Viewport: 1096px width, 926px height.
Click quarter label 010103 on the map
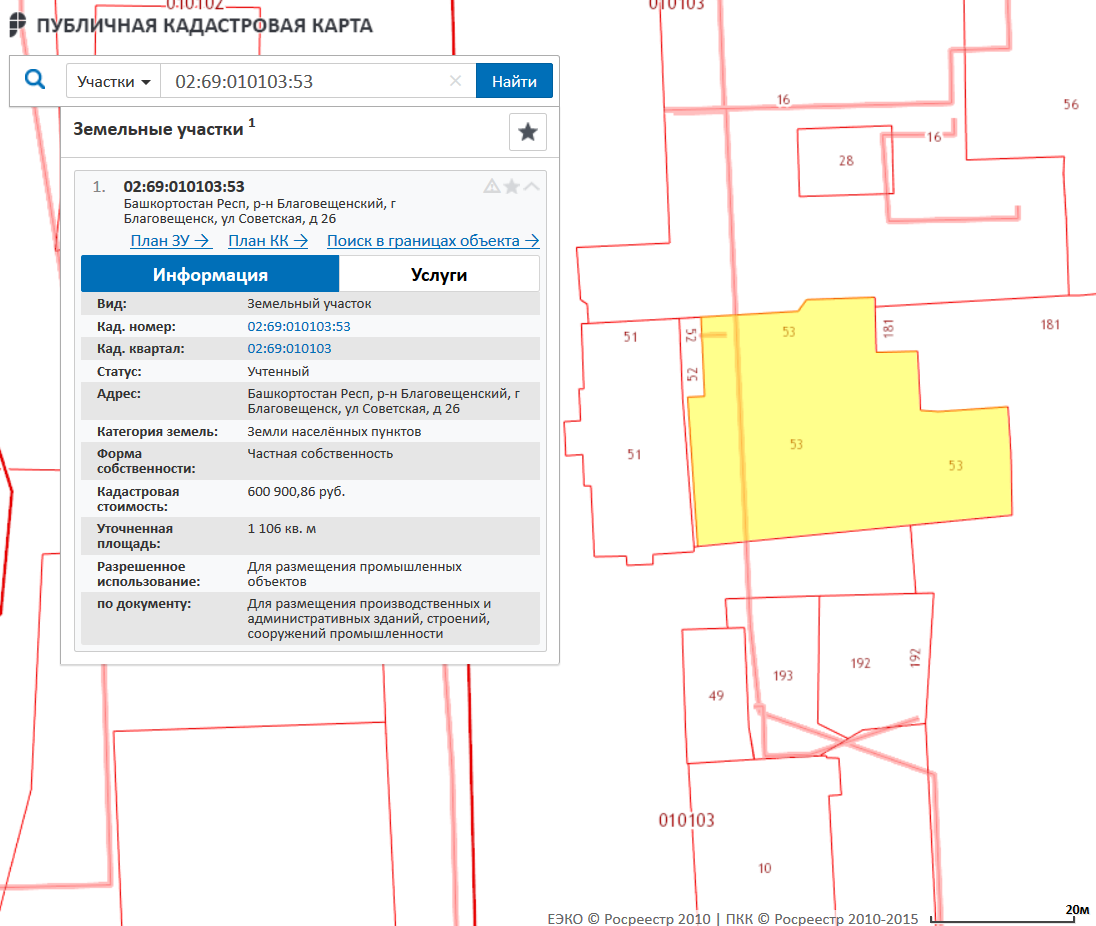(x=686, y=820)
